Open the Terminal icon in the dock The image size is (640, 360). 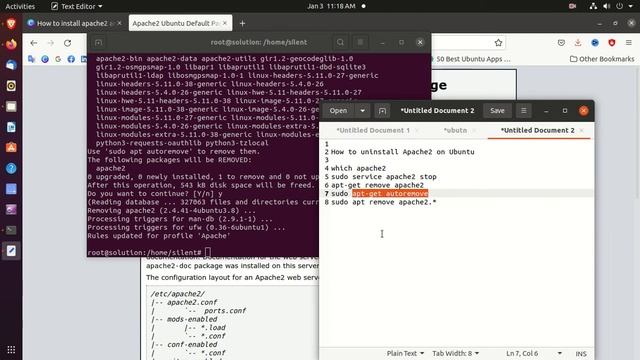tap(11, 230)
